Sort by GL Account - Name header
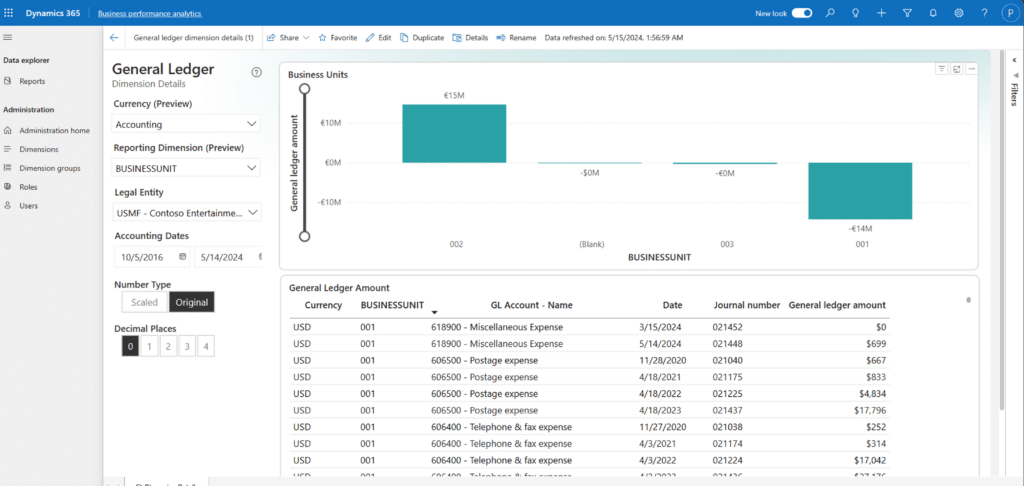The height and width of the screenshot is (486, 1024). point(532,305)
